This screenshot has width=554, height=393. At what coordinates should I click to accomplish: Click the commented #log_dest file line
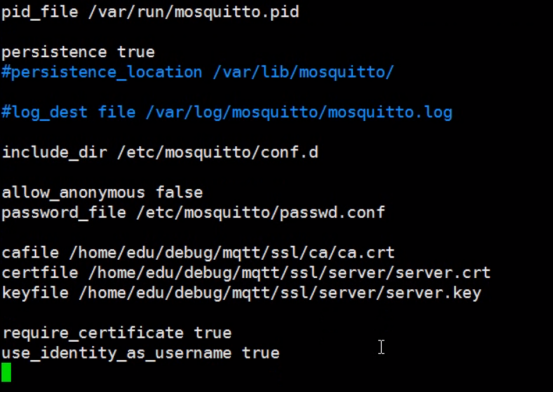click(x=227, y=113)
